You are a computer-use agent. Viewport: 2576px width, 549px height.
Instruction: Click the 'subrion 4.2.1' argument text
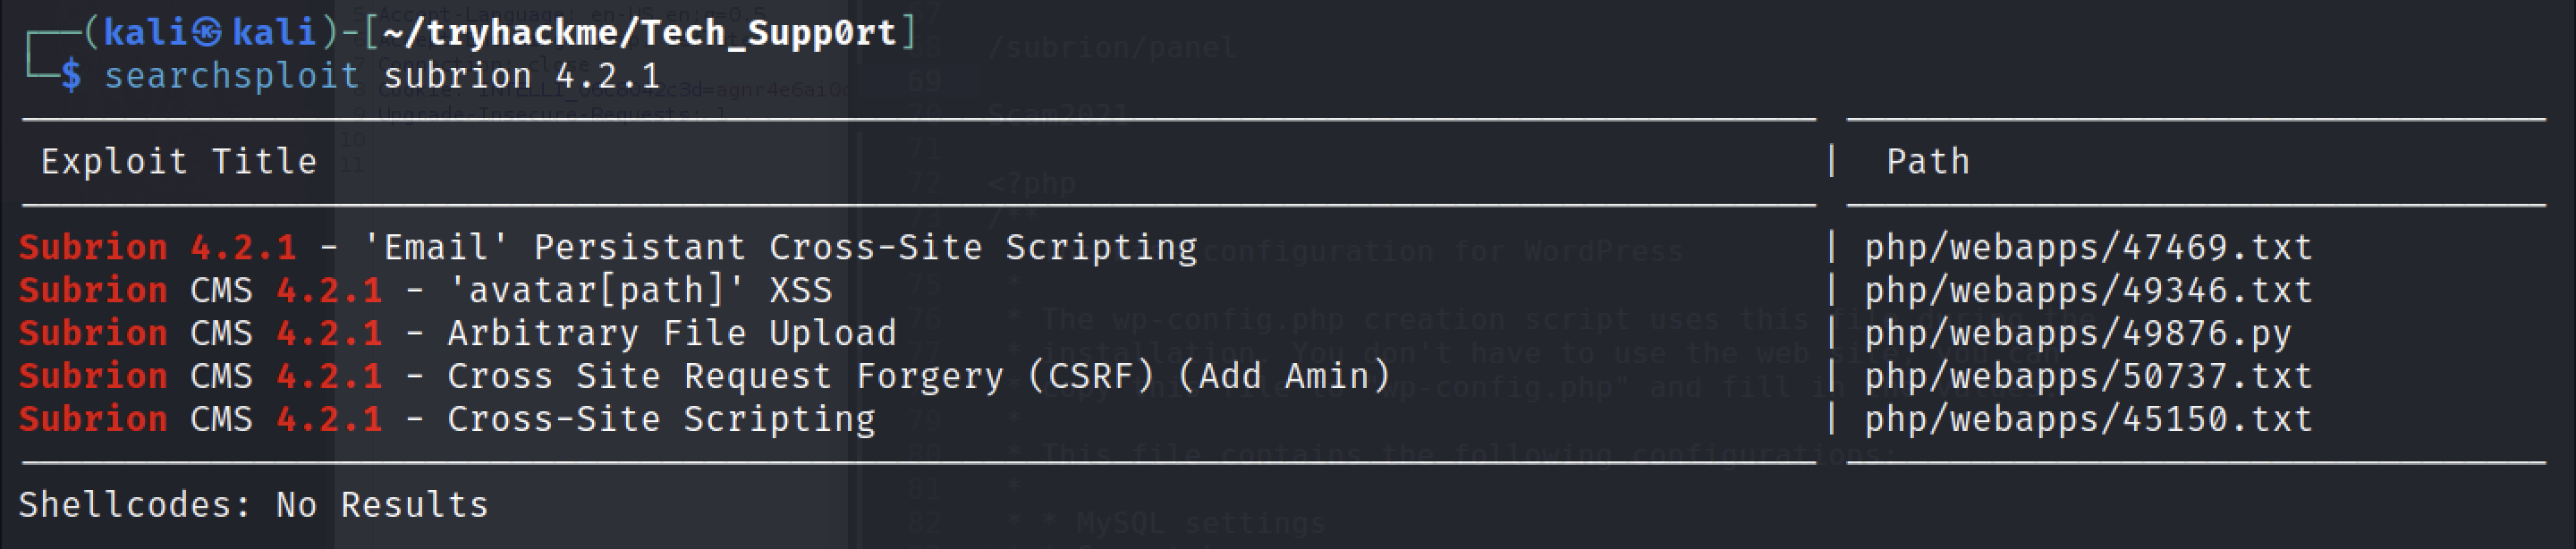pos(521,76)
